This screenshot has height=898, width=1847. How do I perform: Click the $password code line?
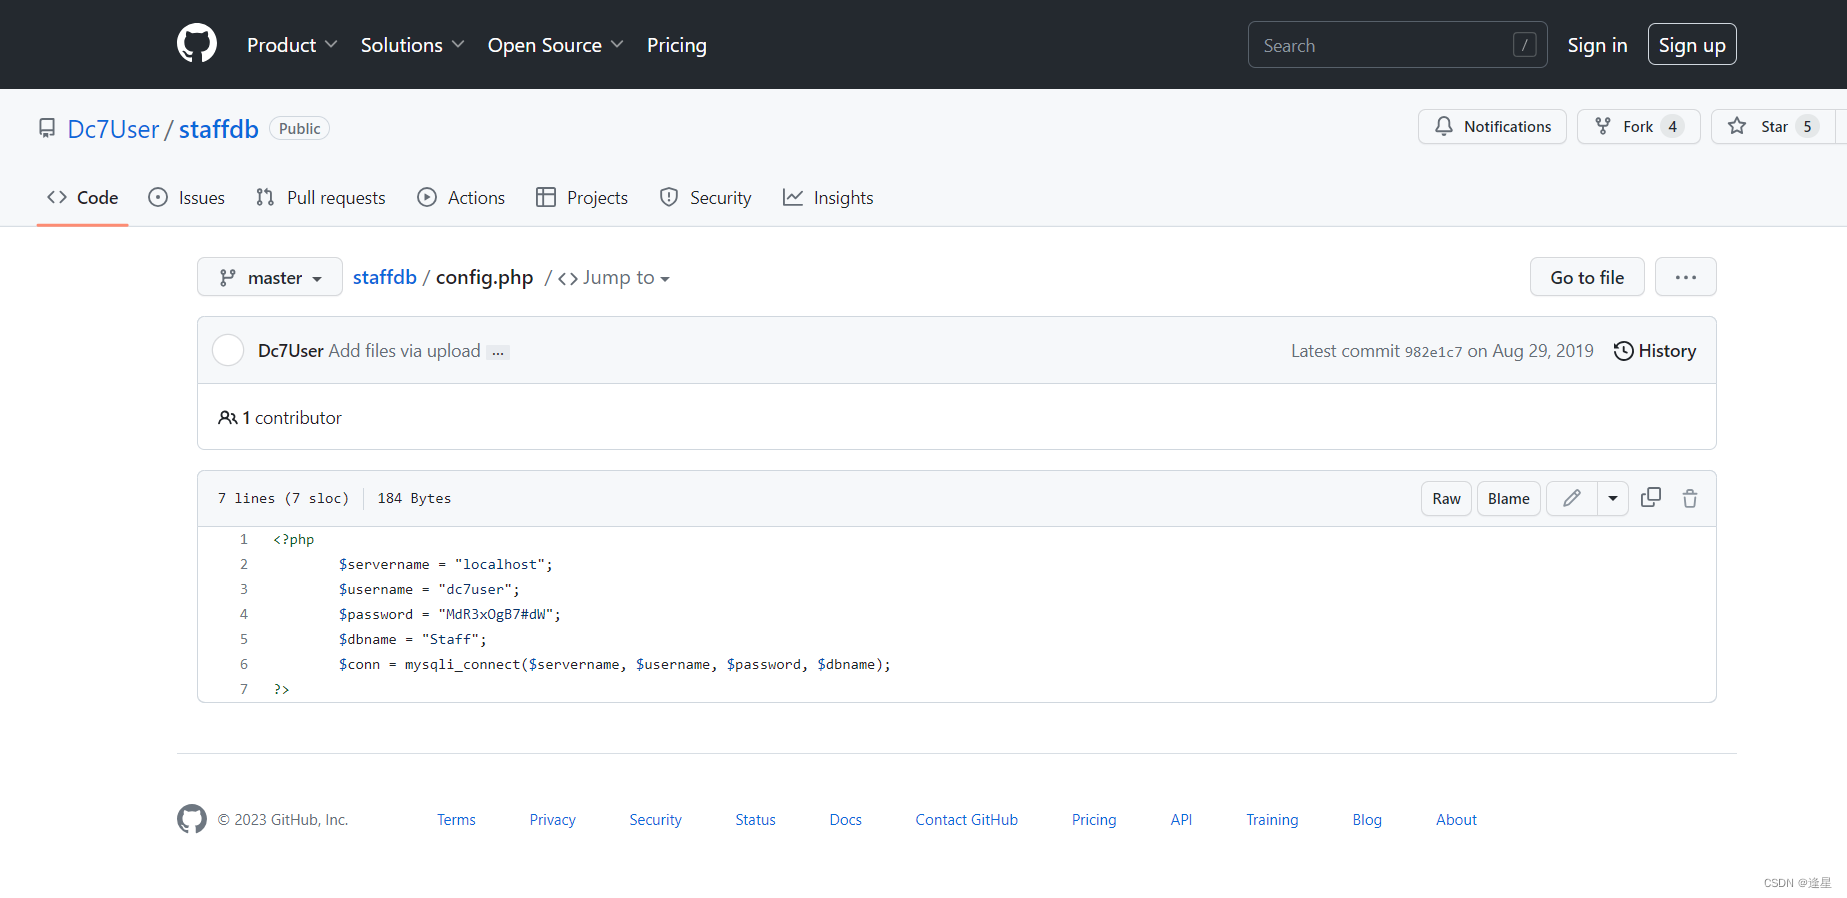click(450, 614)
